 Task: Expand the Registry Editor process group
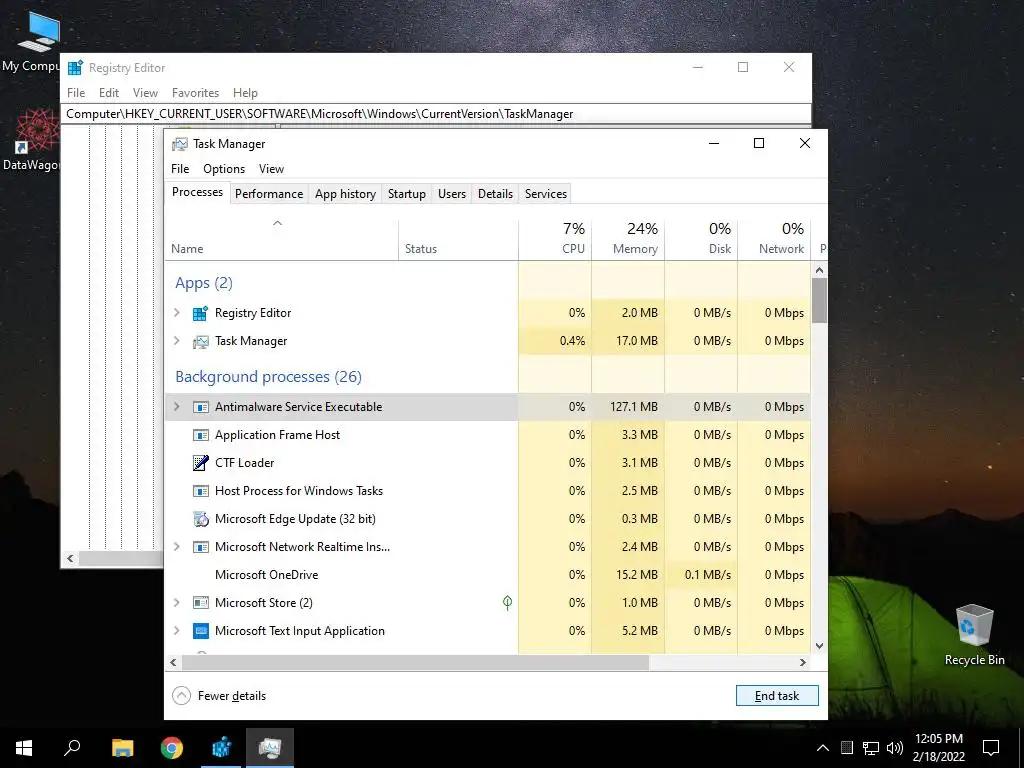pyautogui.click(x=176, y=313)
